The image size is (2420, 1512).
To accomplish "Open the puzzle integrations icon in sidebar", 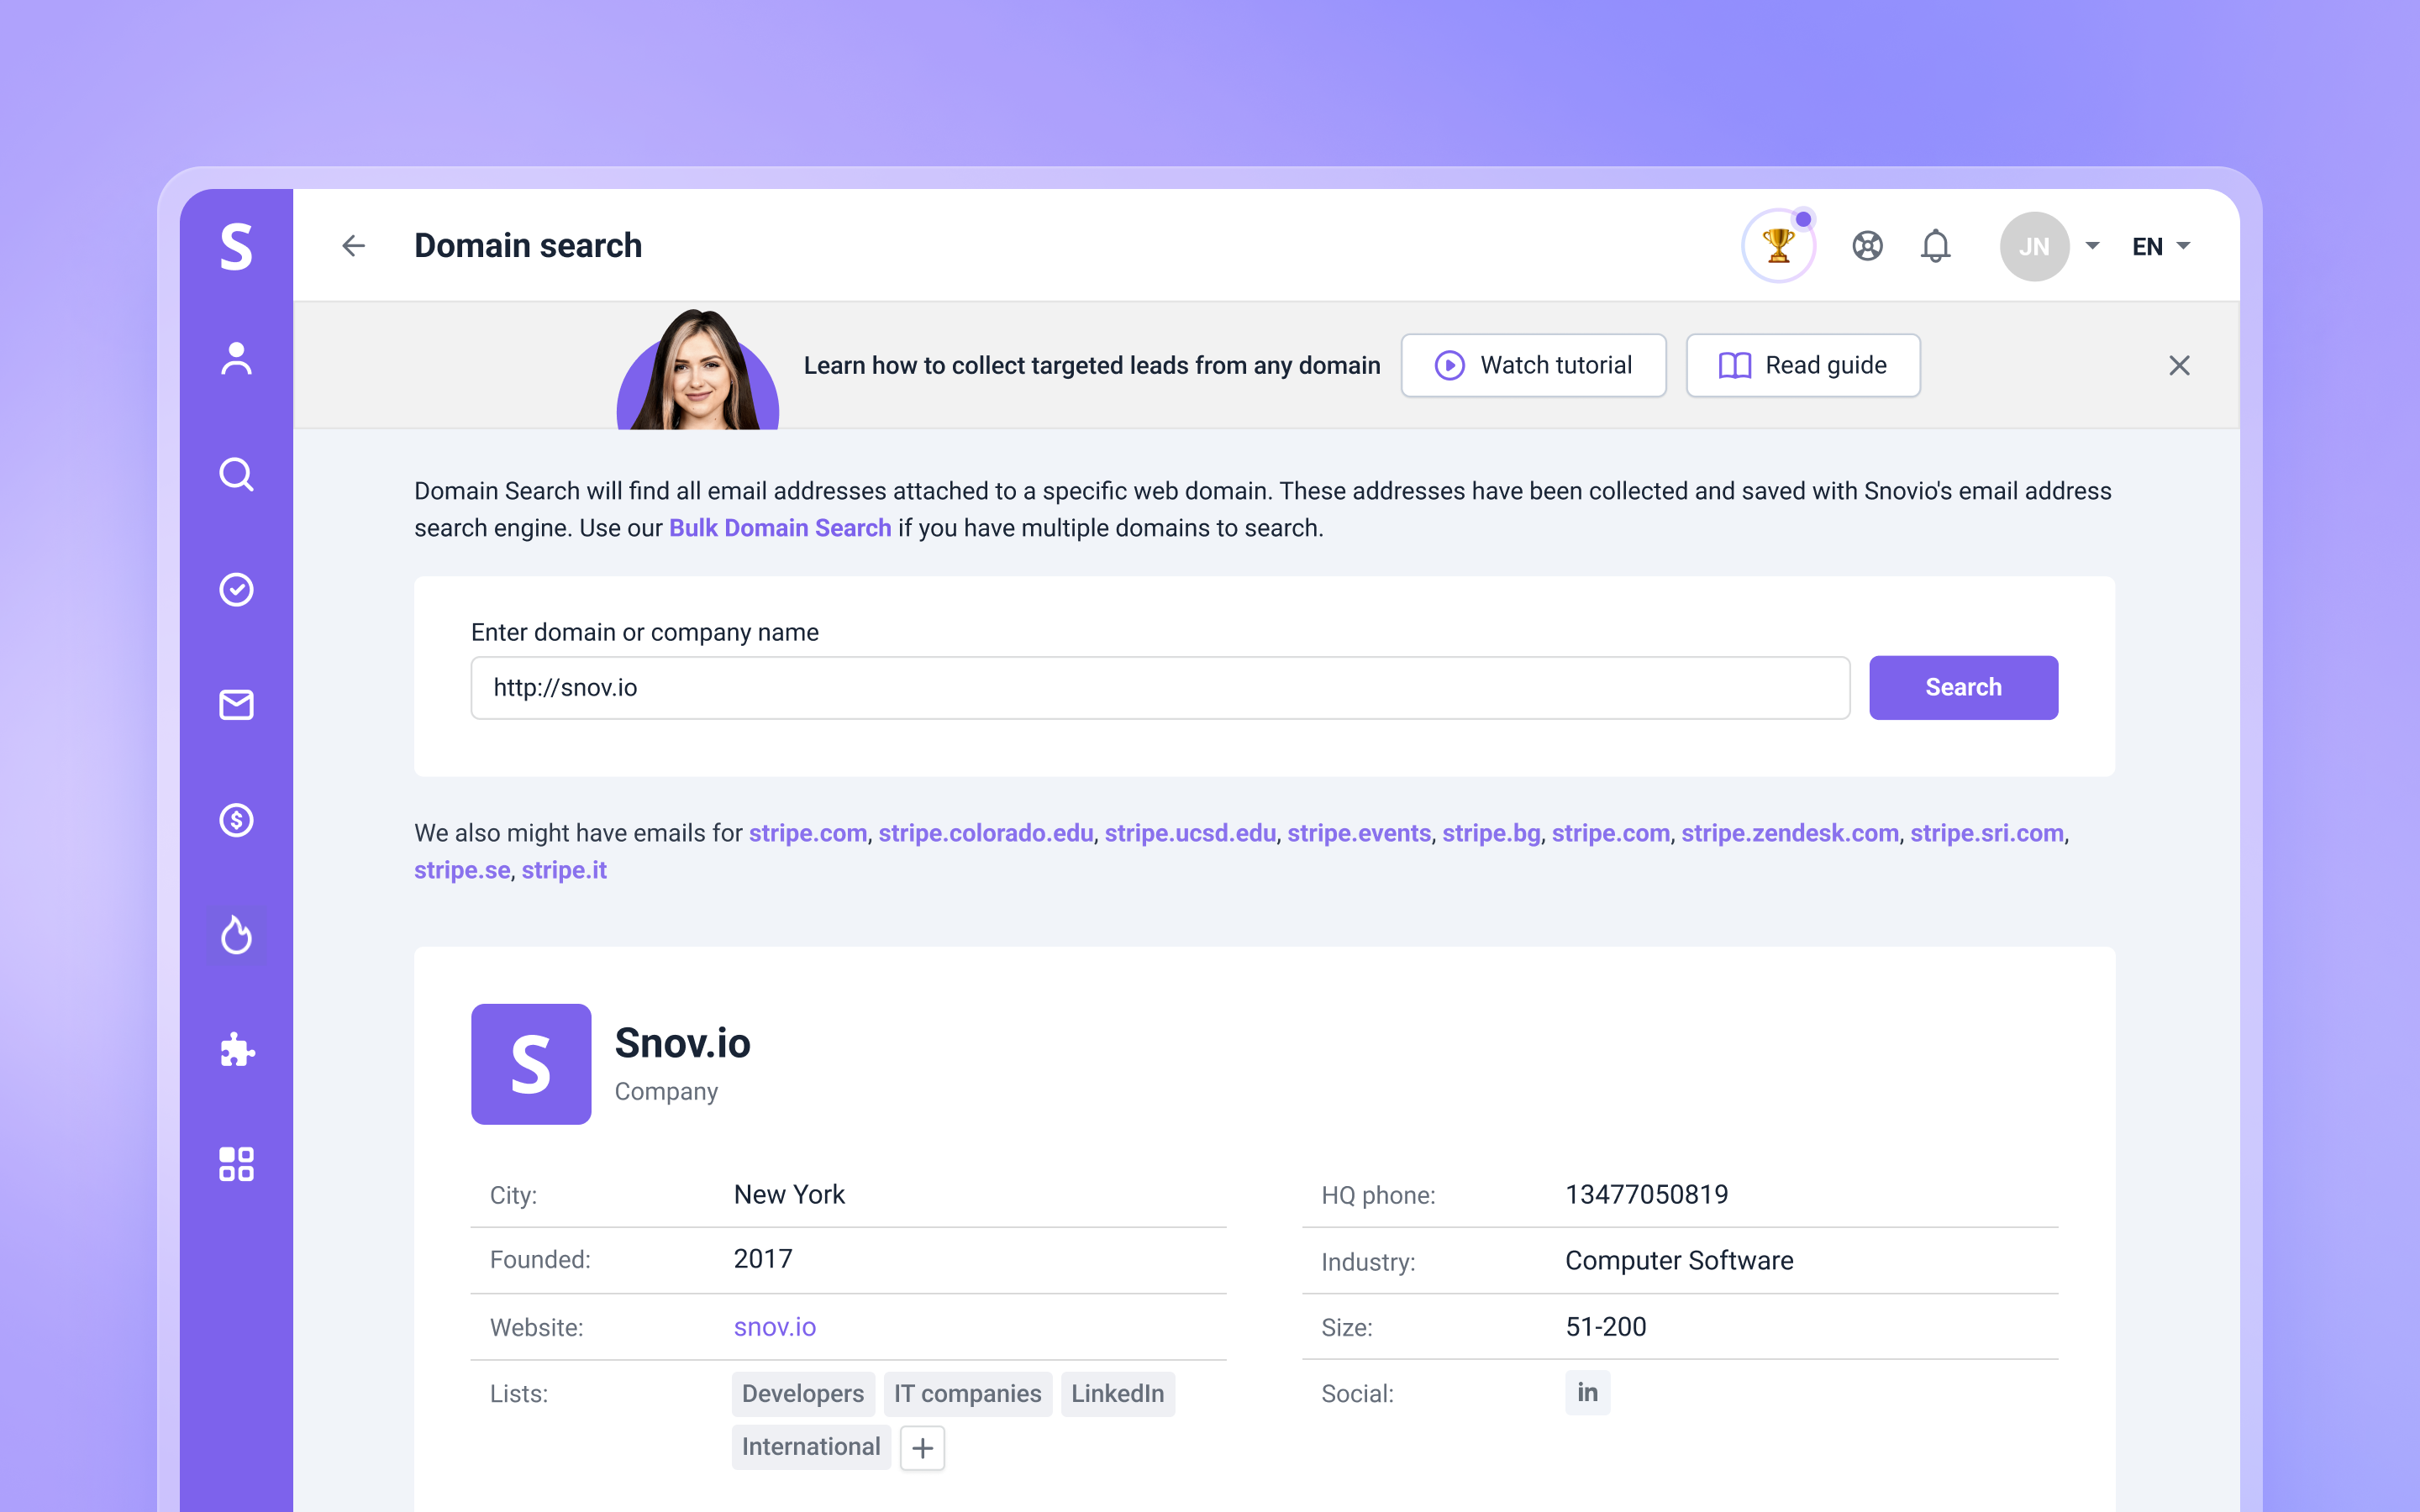I will pos(236,1051).
